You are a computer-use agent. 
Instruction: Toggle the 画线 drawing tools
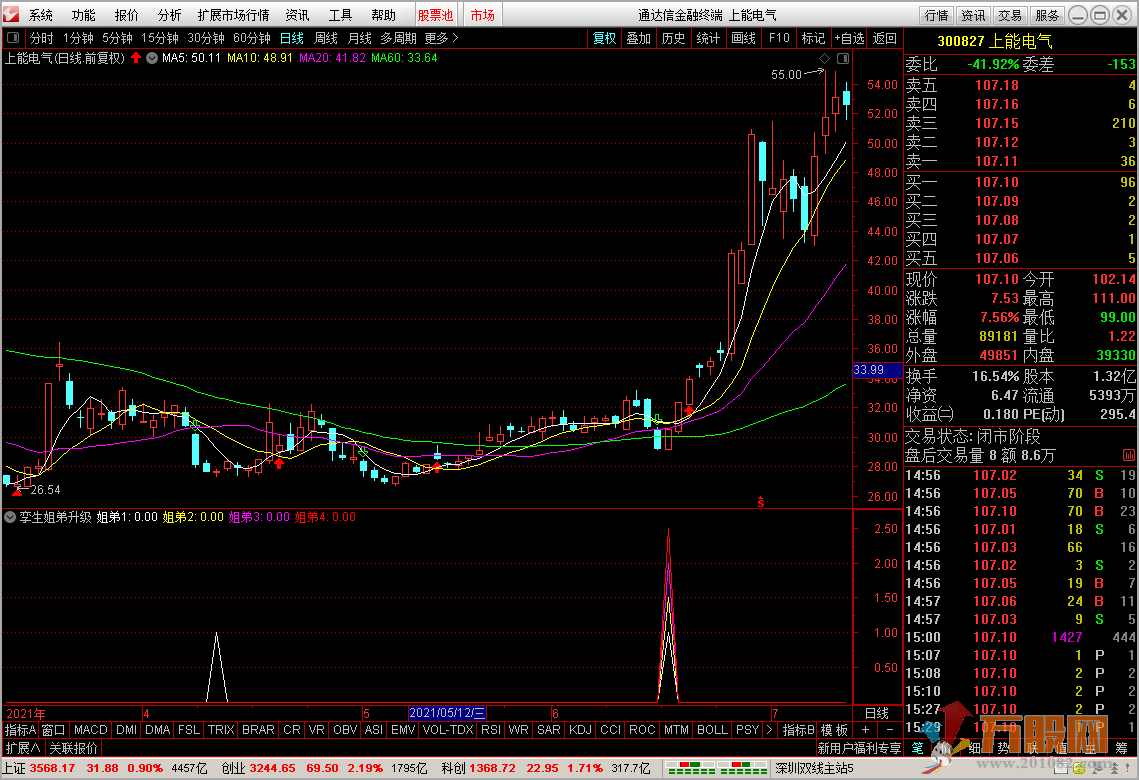pos(743,38)
